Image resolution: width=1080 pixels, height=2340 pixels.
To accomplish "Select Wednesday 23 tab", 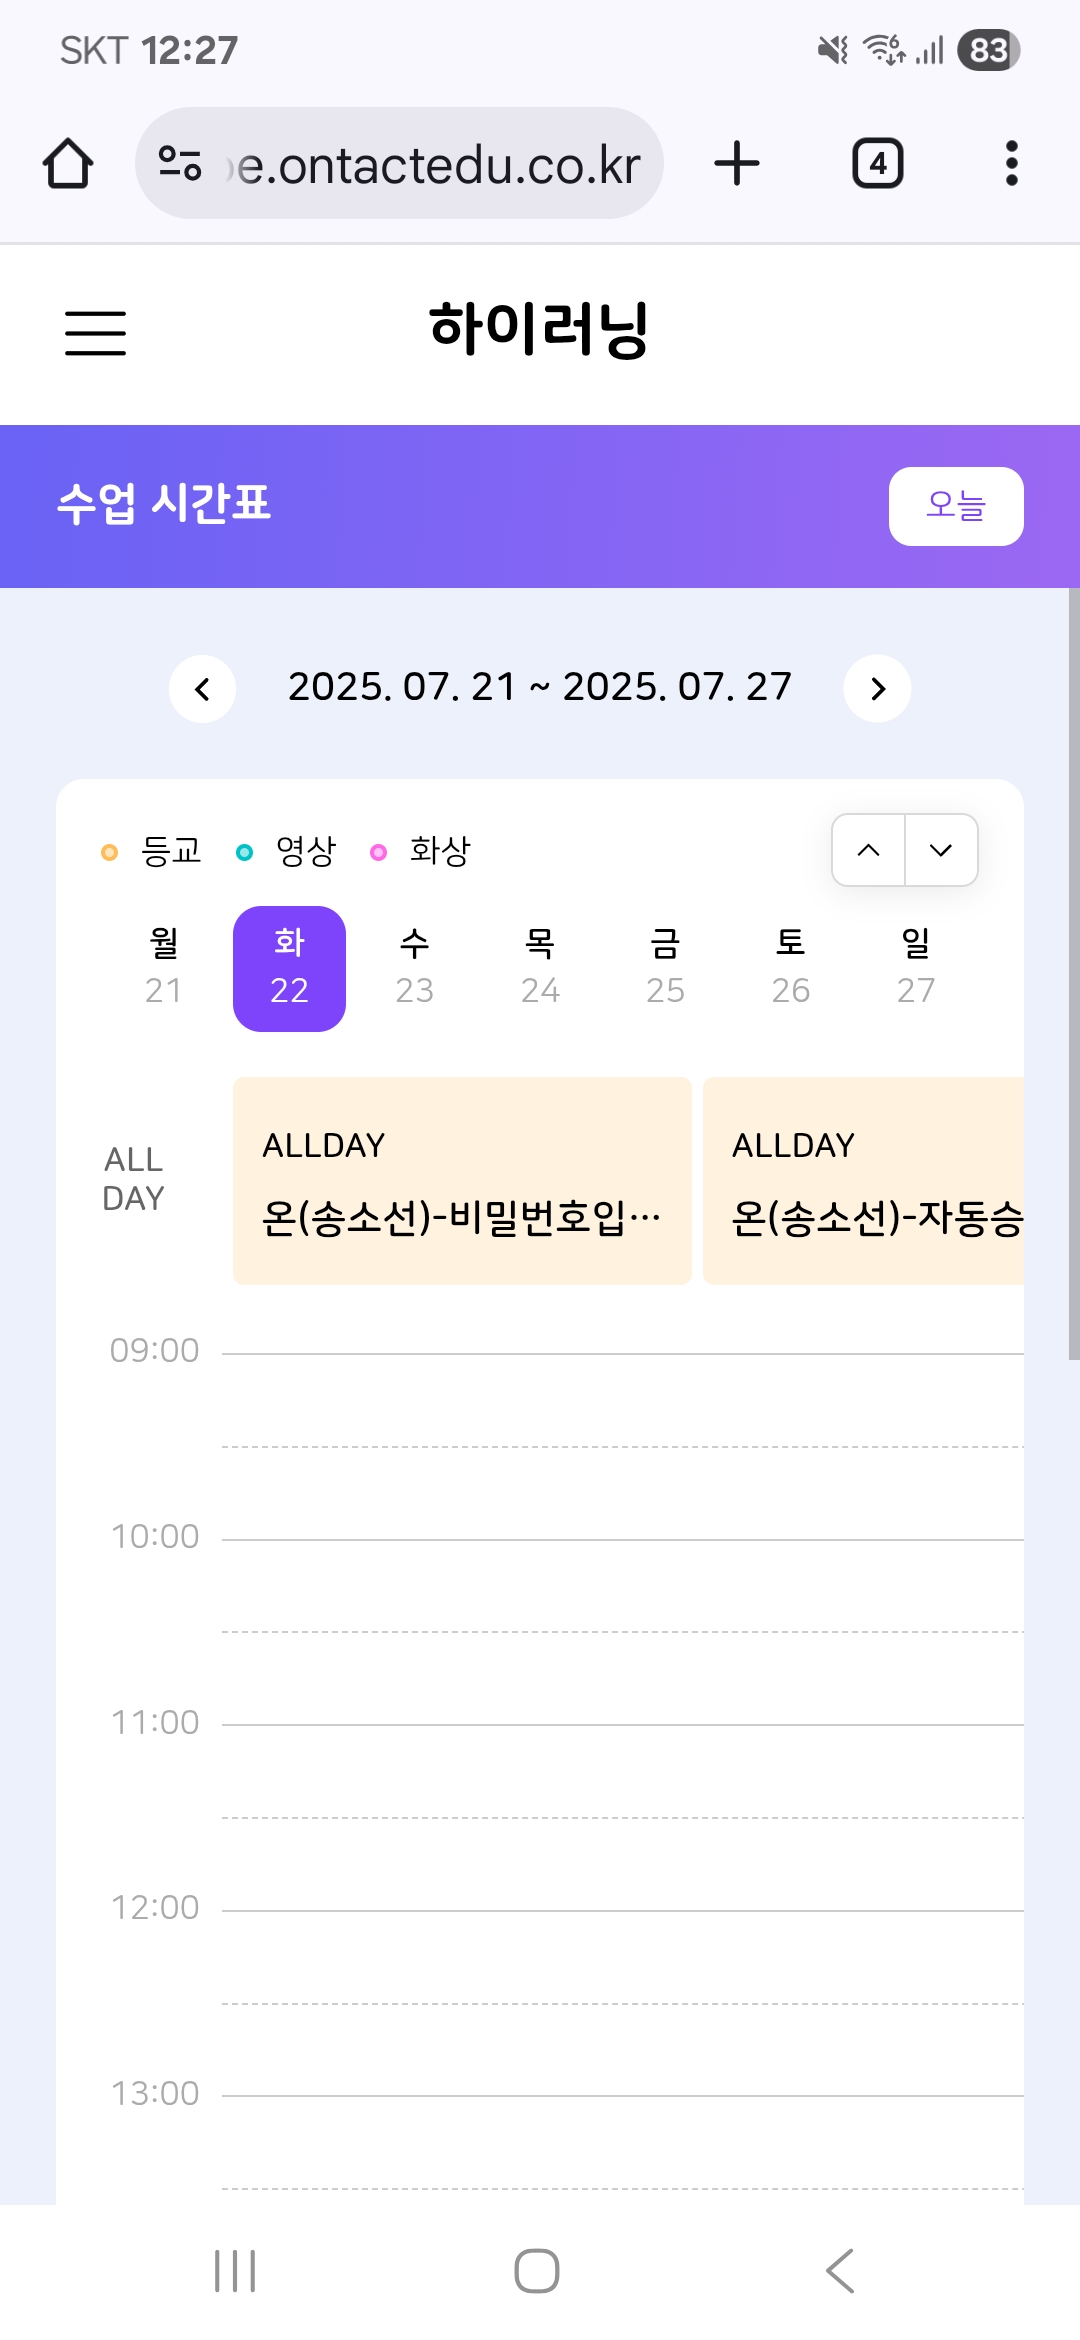I will [x=414, y=968].
